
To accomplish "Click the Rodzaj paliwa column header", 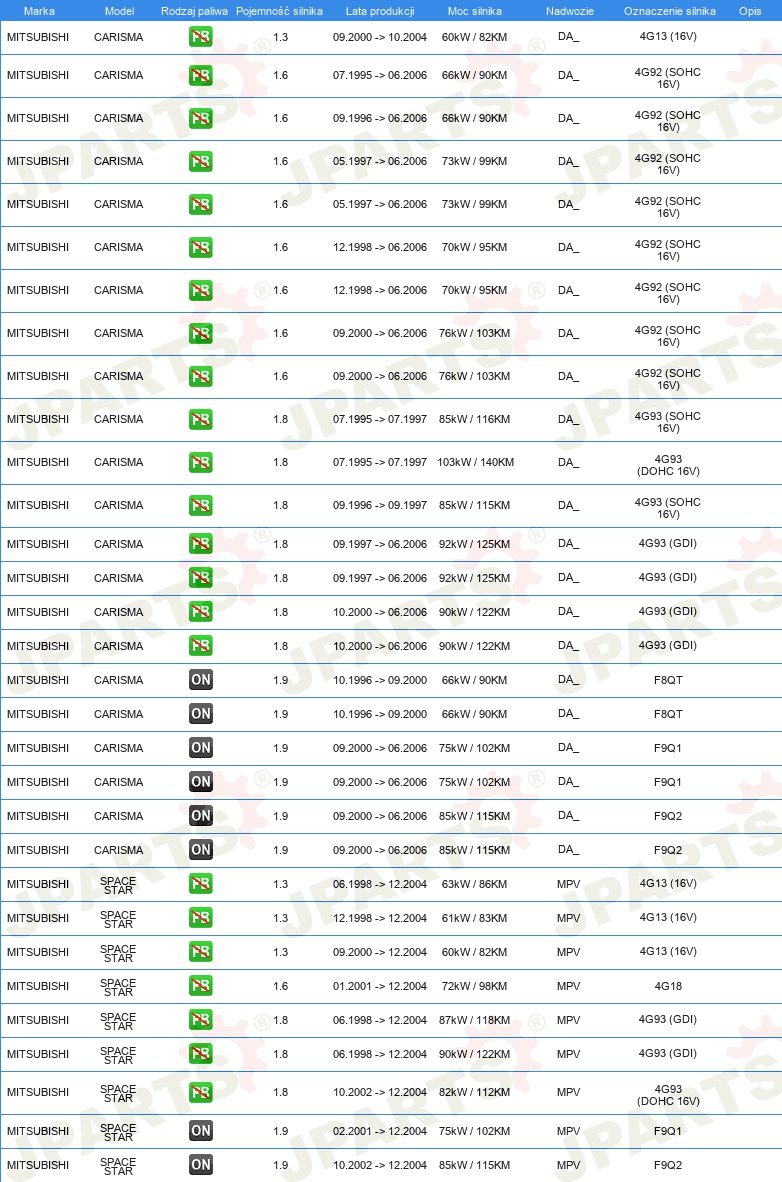I will click(194, 11).
